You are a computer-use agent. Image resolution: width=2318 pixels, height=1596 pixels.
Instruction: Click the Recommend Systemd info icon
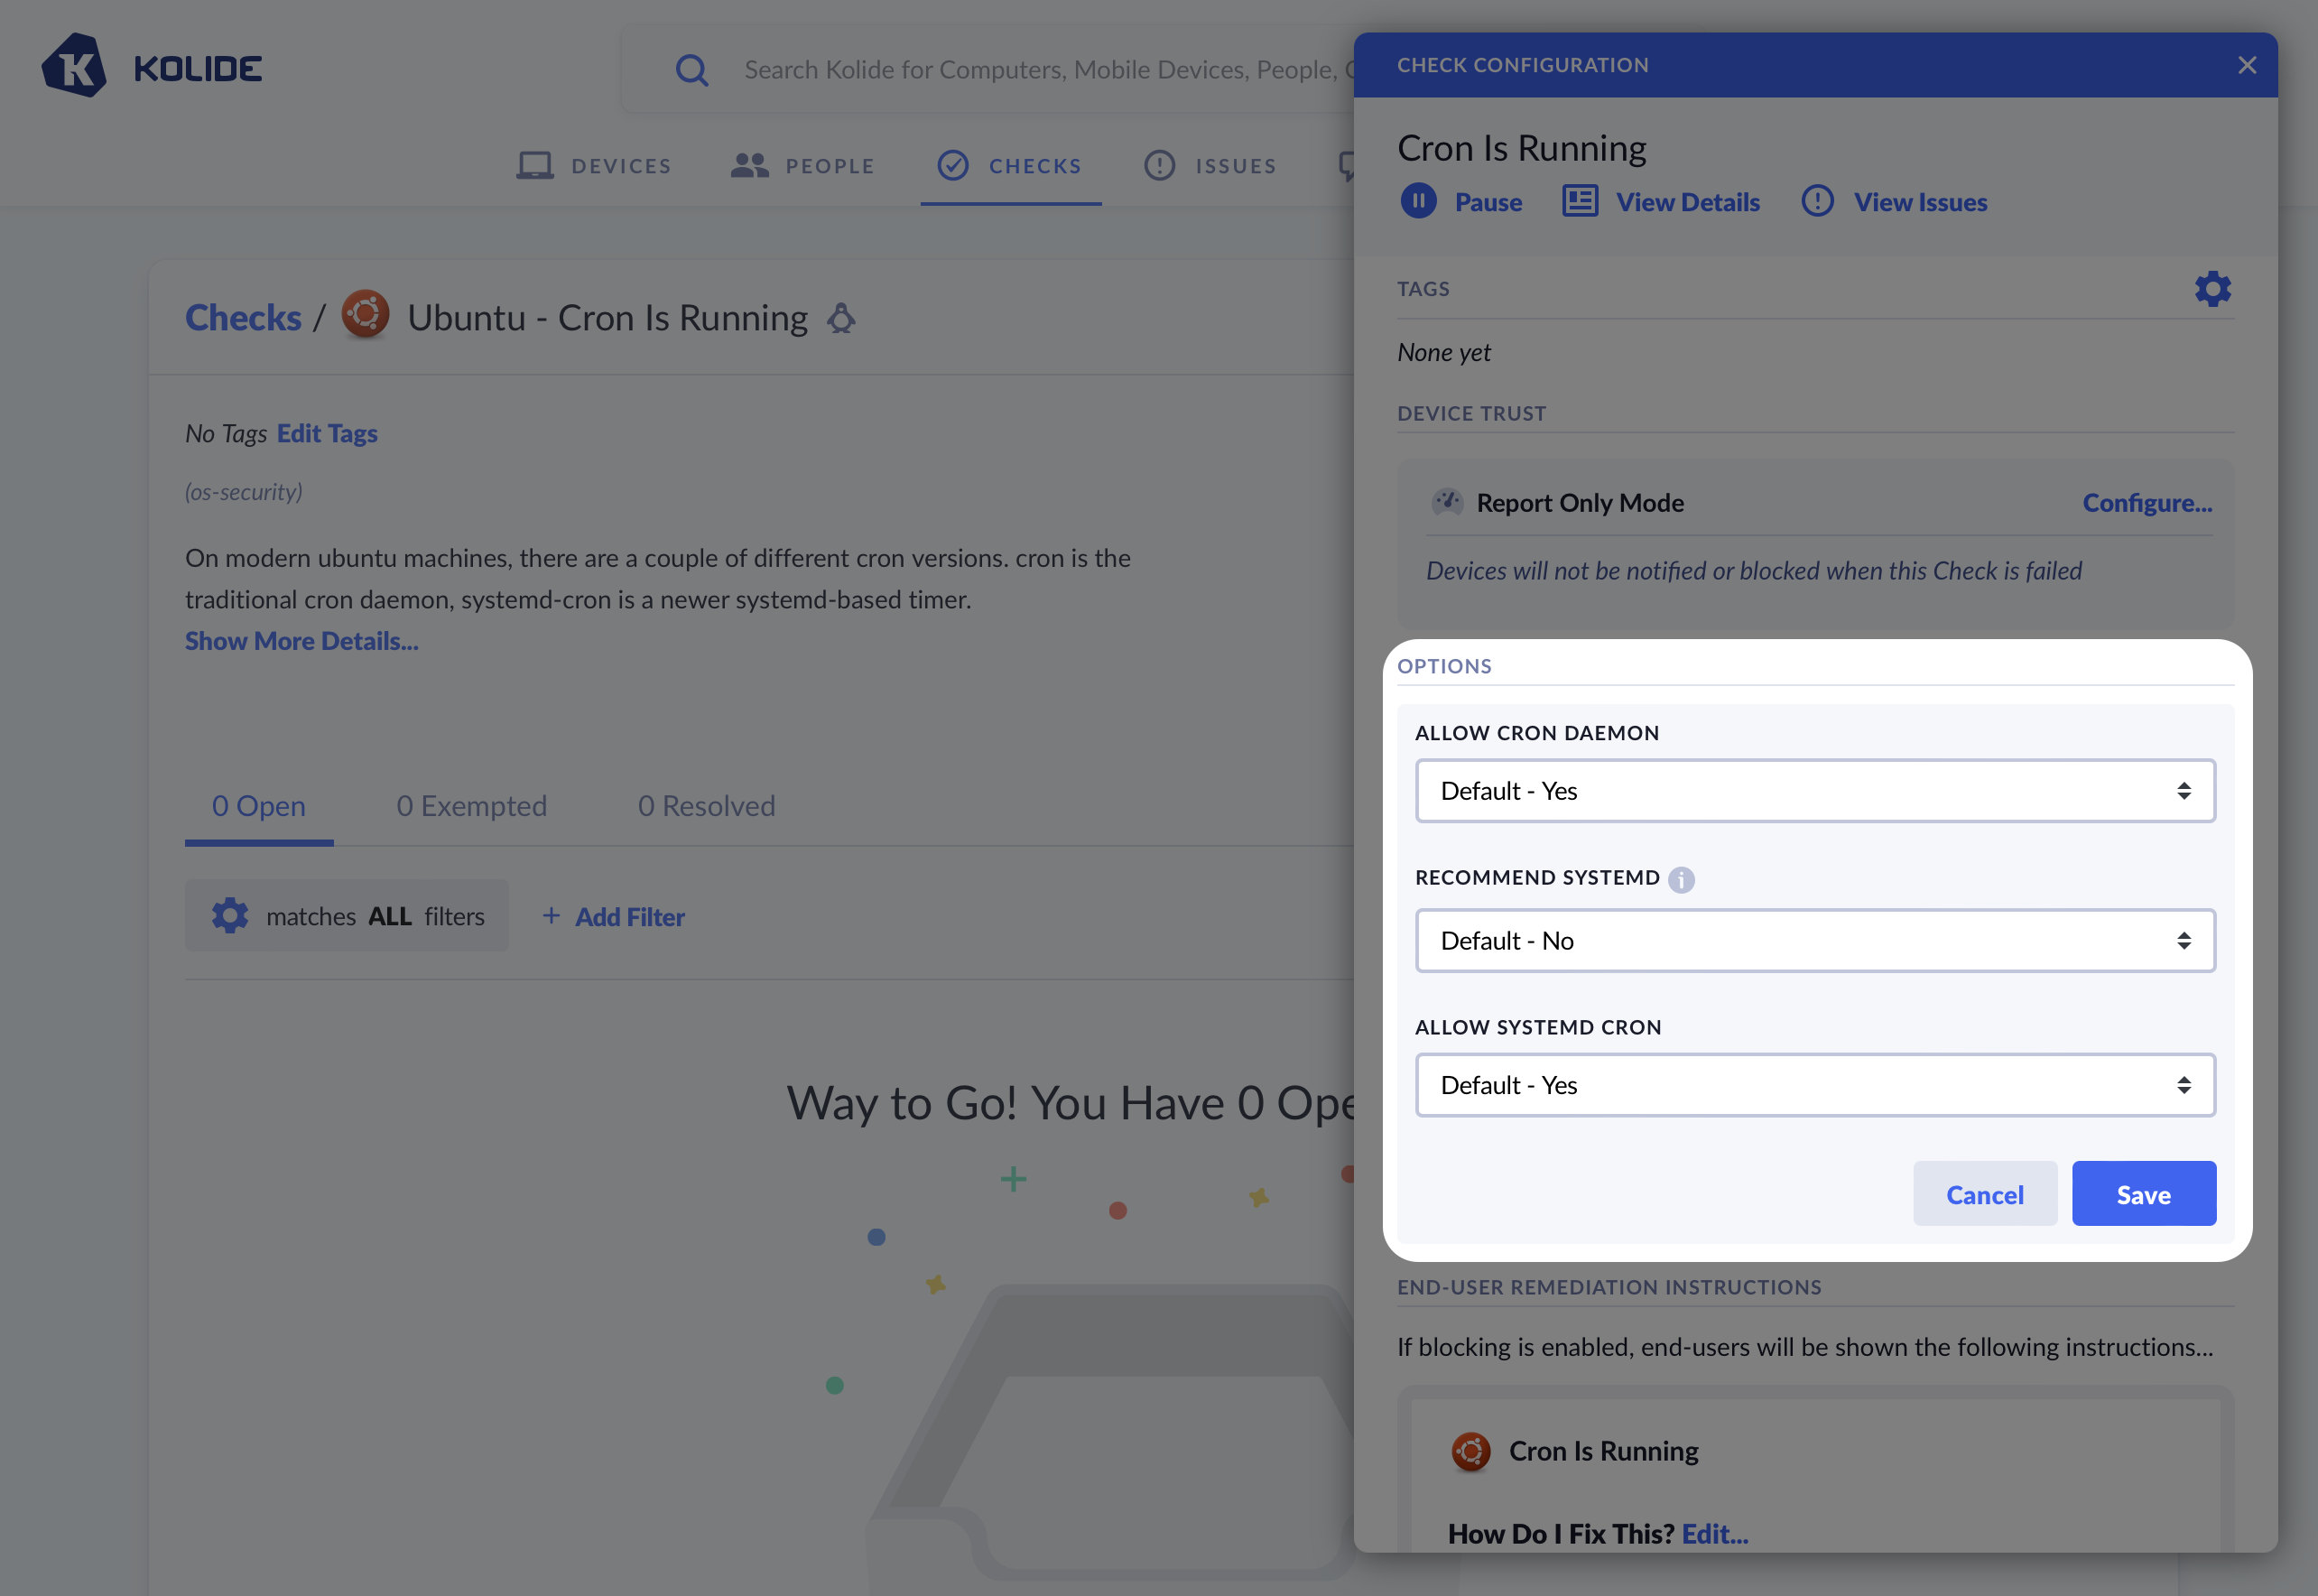click(x=1681, y=879)
